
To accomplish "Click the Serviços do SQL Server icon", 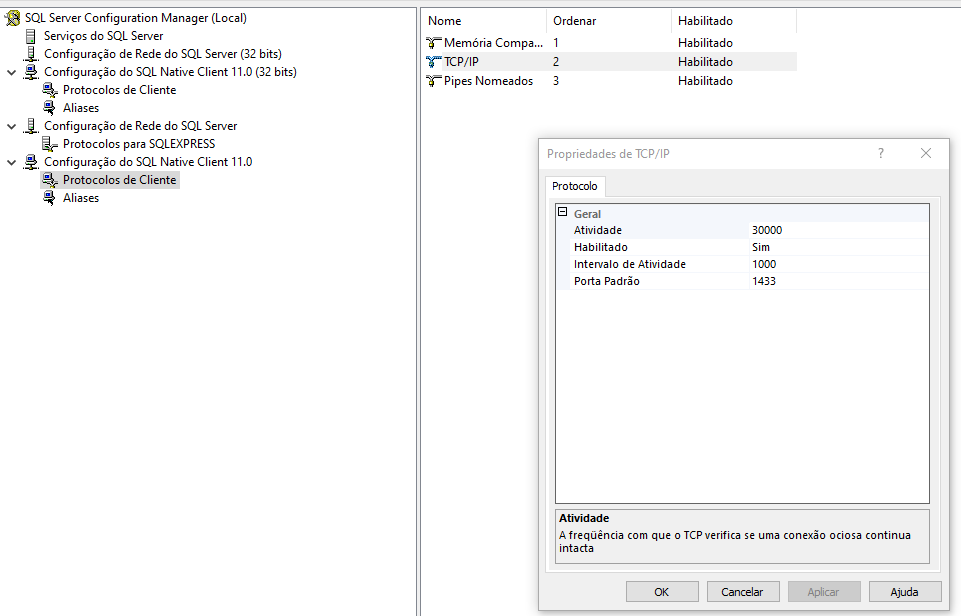I will point(31,36).
